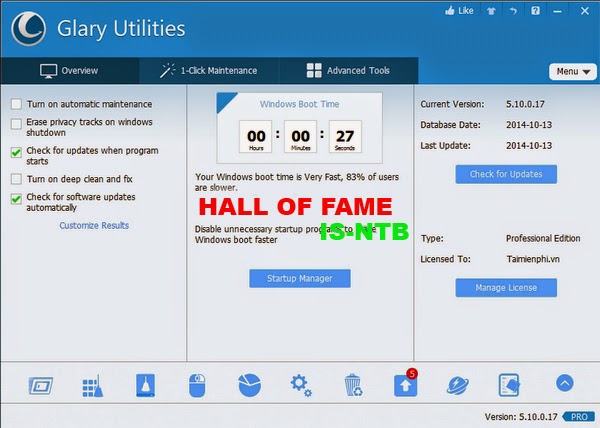Open the Advanced Tools tab
600x428 pixels.
point(348,71)
